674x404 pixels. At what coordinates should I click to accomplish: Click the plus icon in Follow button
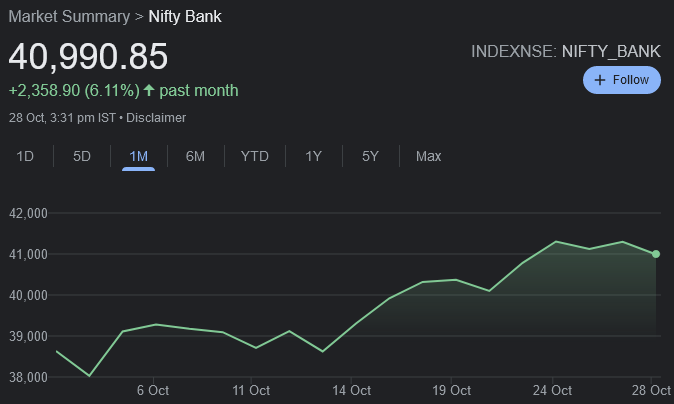point(600,80)
